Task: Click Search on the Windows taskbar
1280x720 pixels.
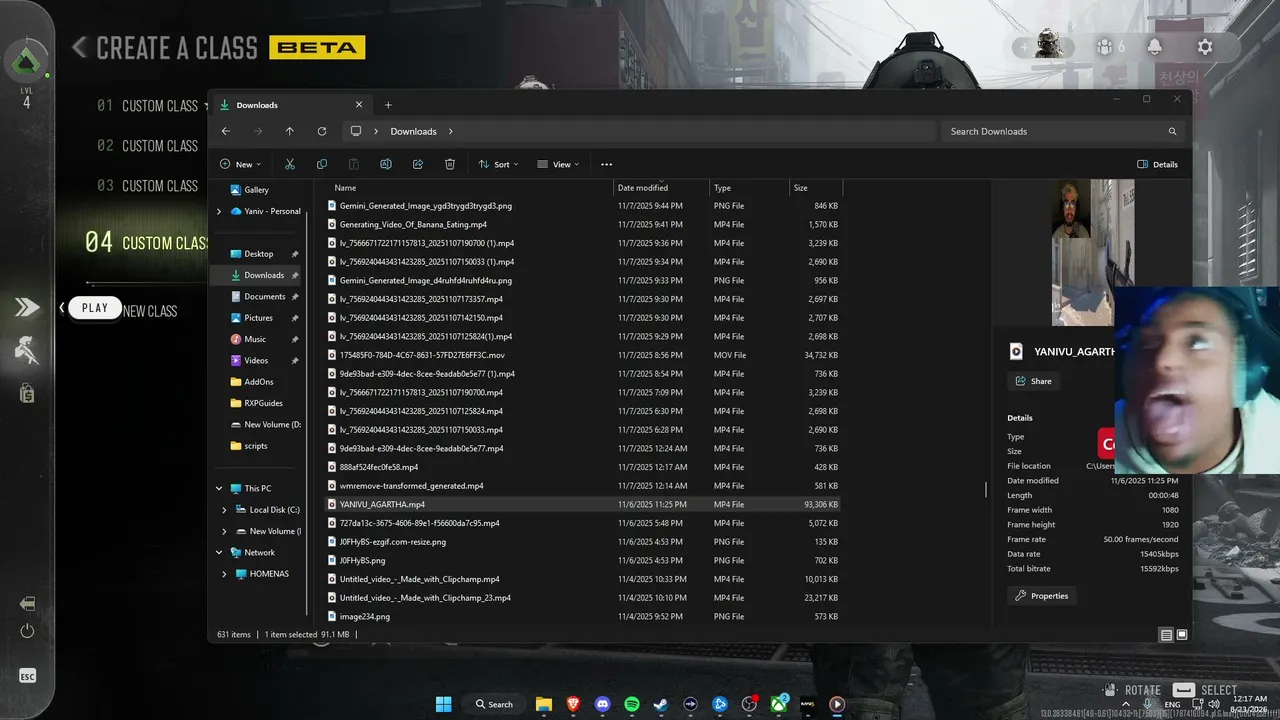Action: 494,704
